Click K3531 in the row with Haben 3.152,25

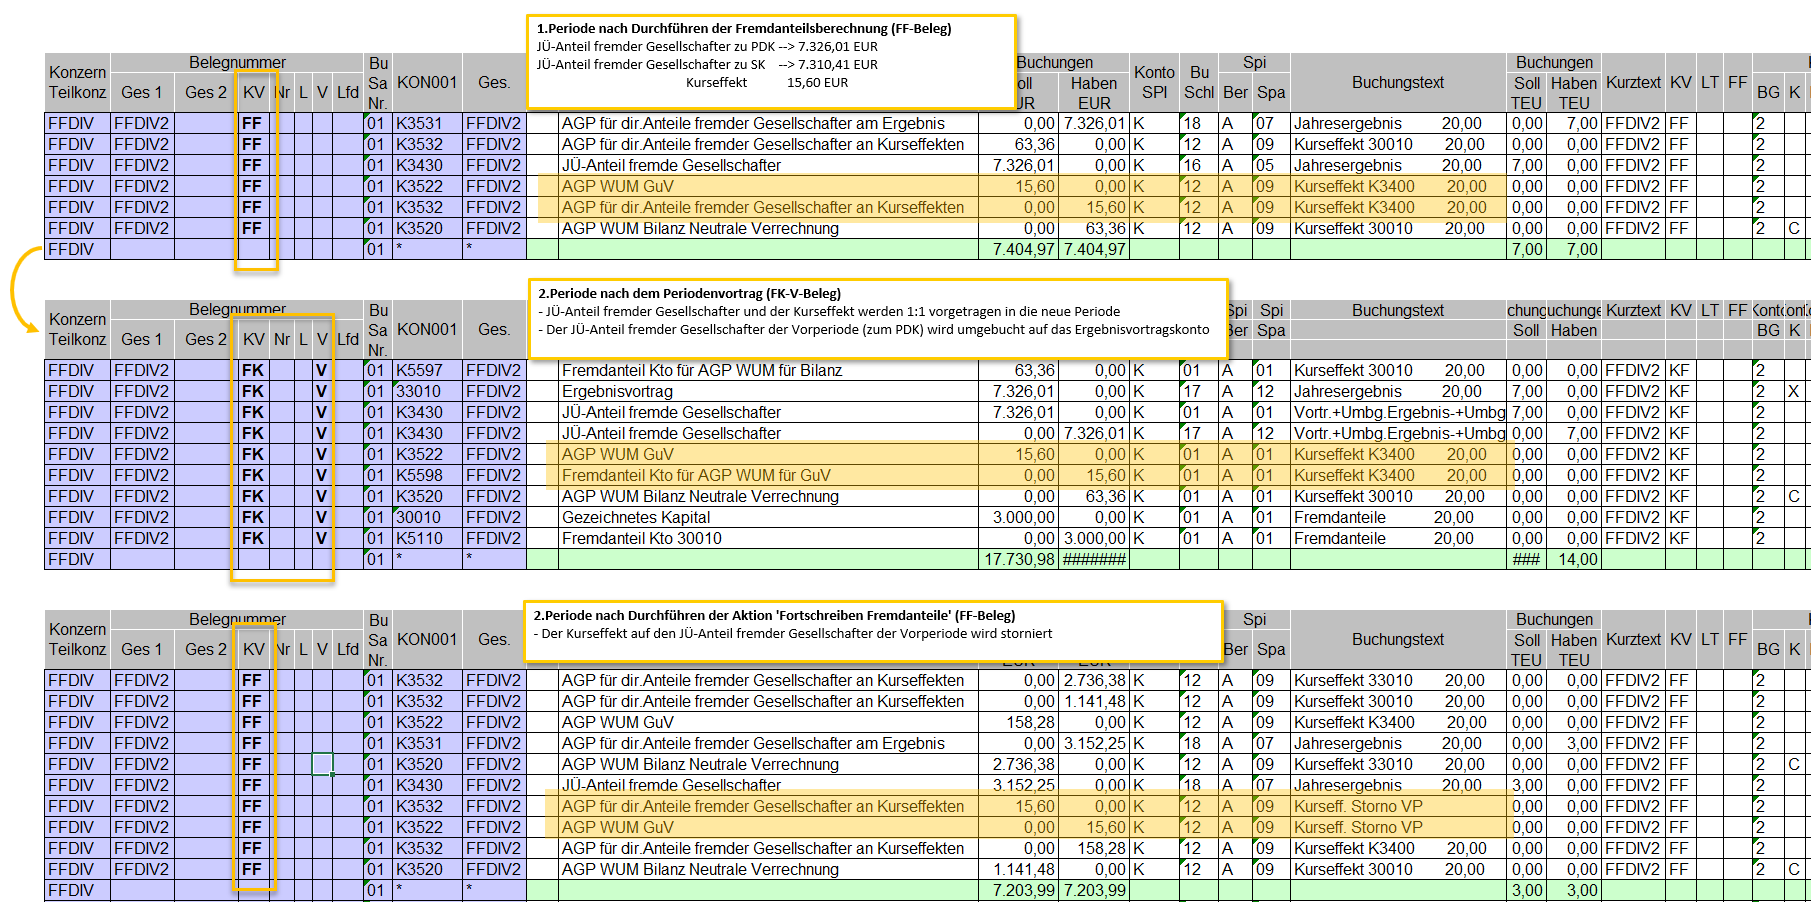click(427, 743)
